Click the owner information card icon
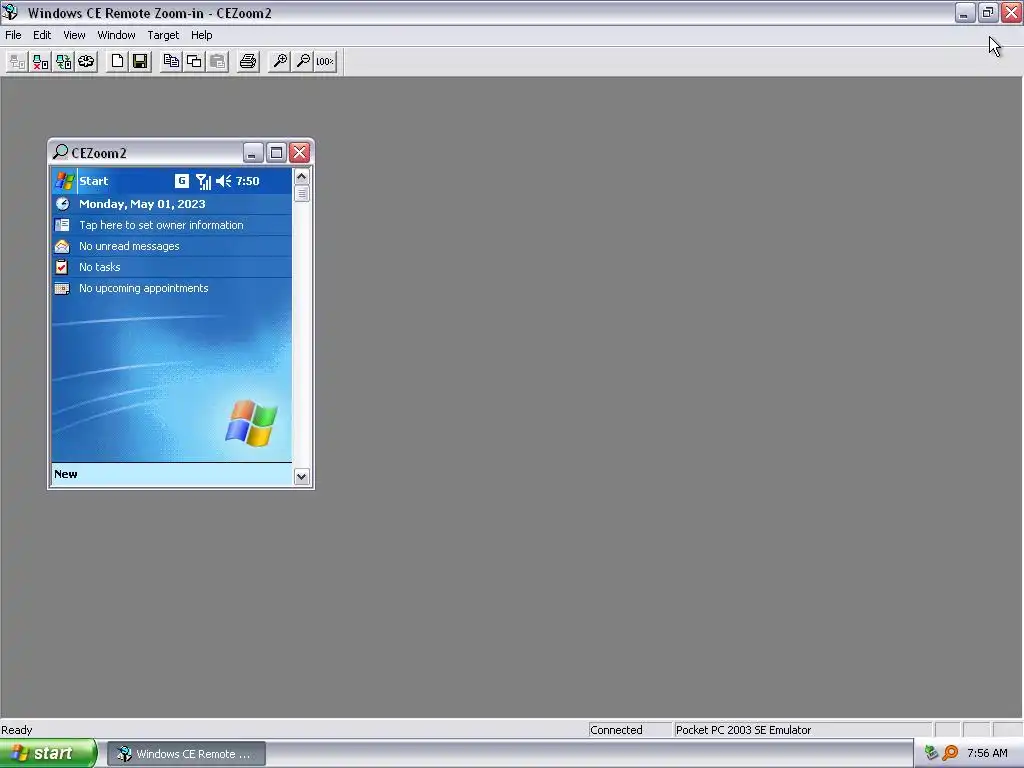1024x768 pixels. [62, 225]
